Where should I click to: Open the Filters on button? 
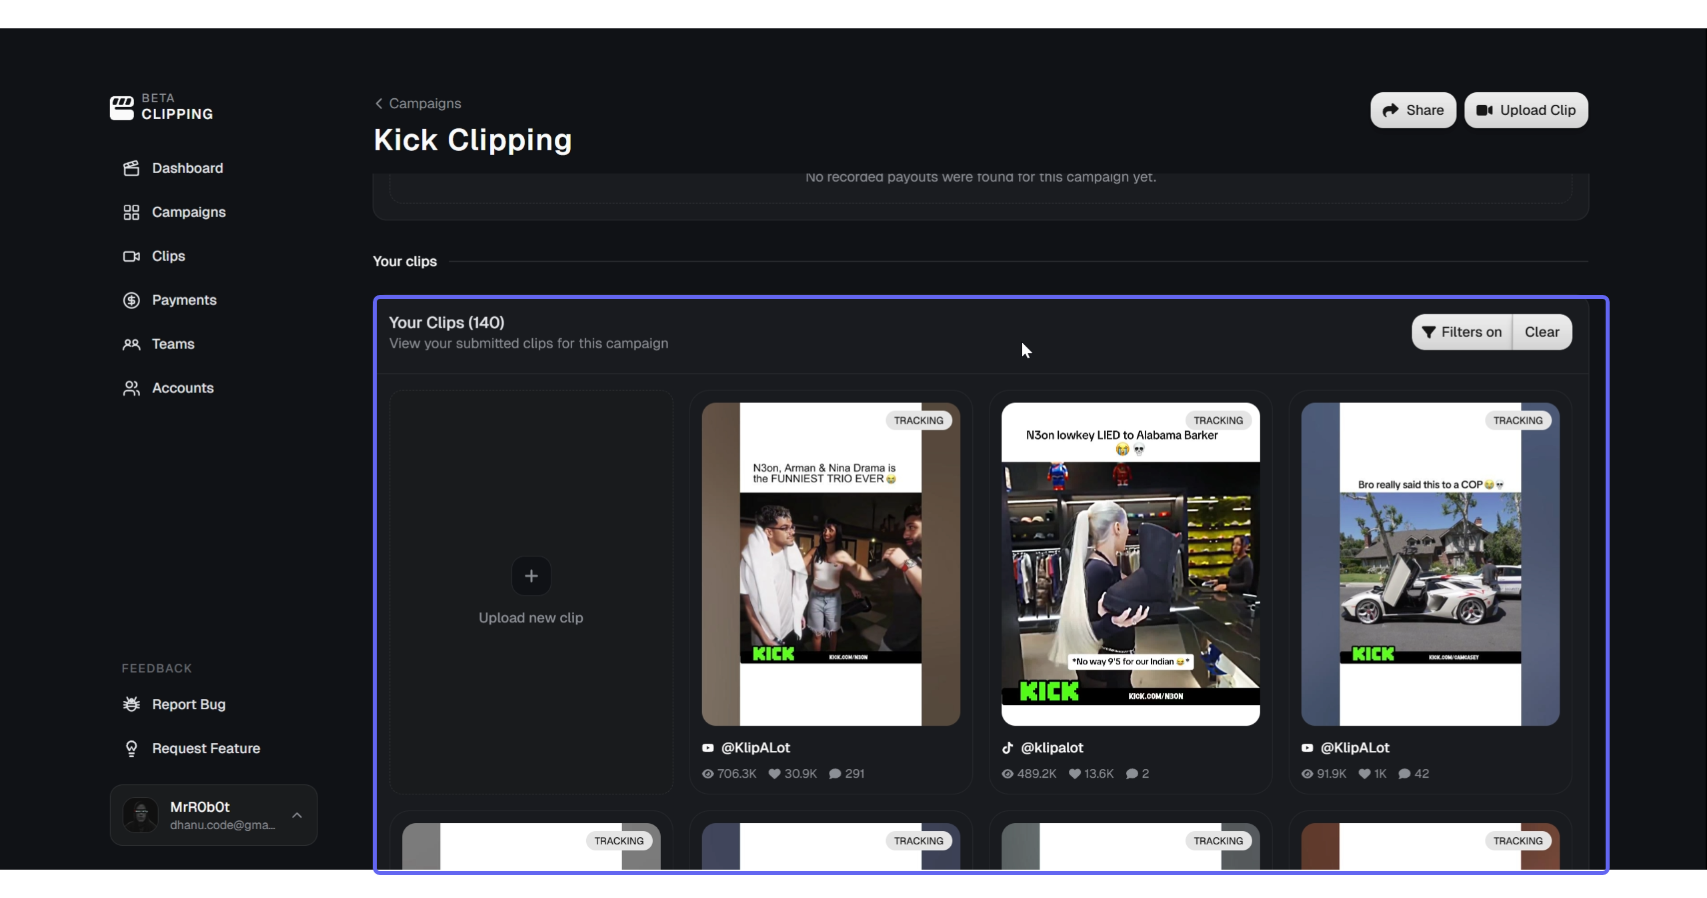[1462, 332]
